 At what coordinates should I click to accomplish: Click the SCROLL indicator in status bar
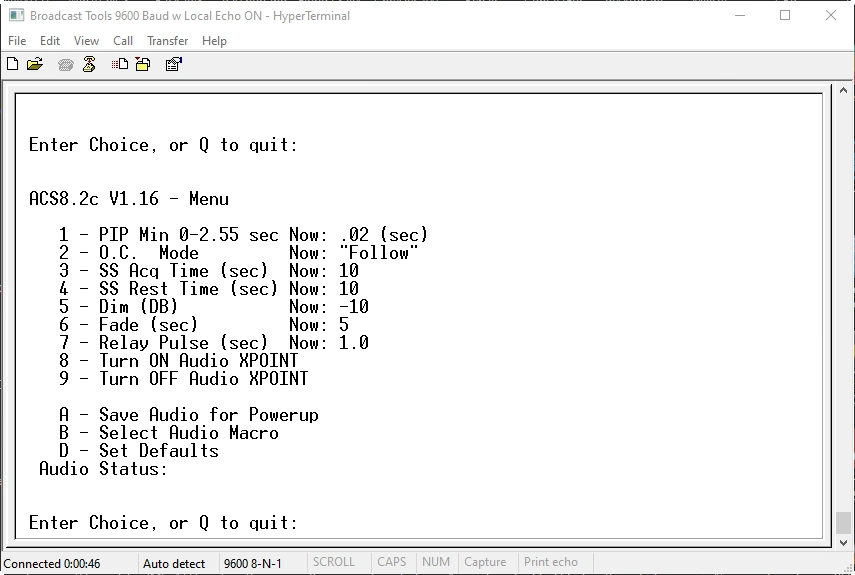334,562
